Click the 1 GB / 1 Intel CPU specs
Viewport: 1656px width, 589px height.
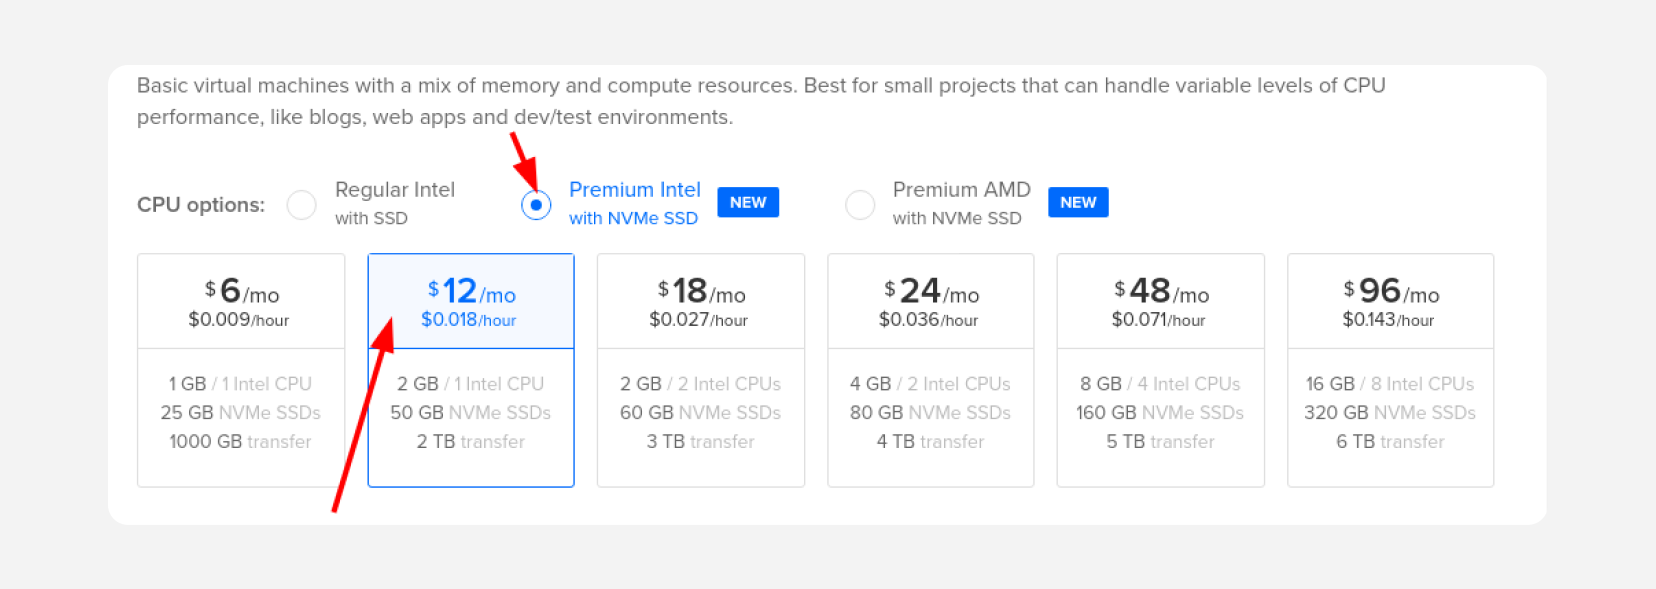pyautogui.click(x=240, y=384)
